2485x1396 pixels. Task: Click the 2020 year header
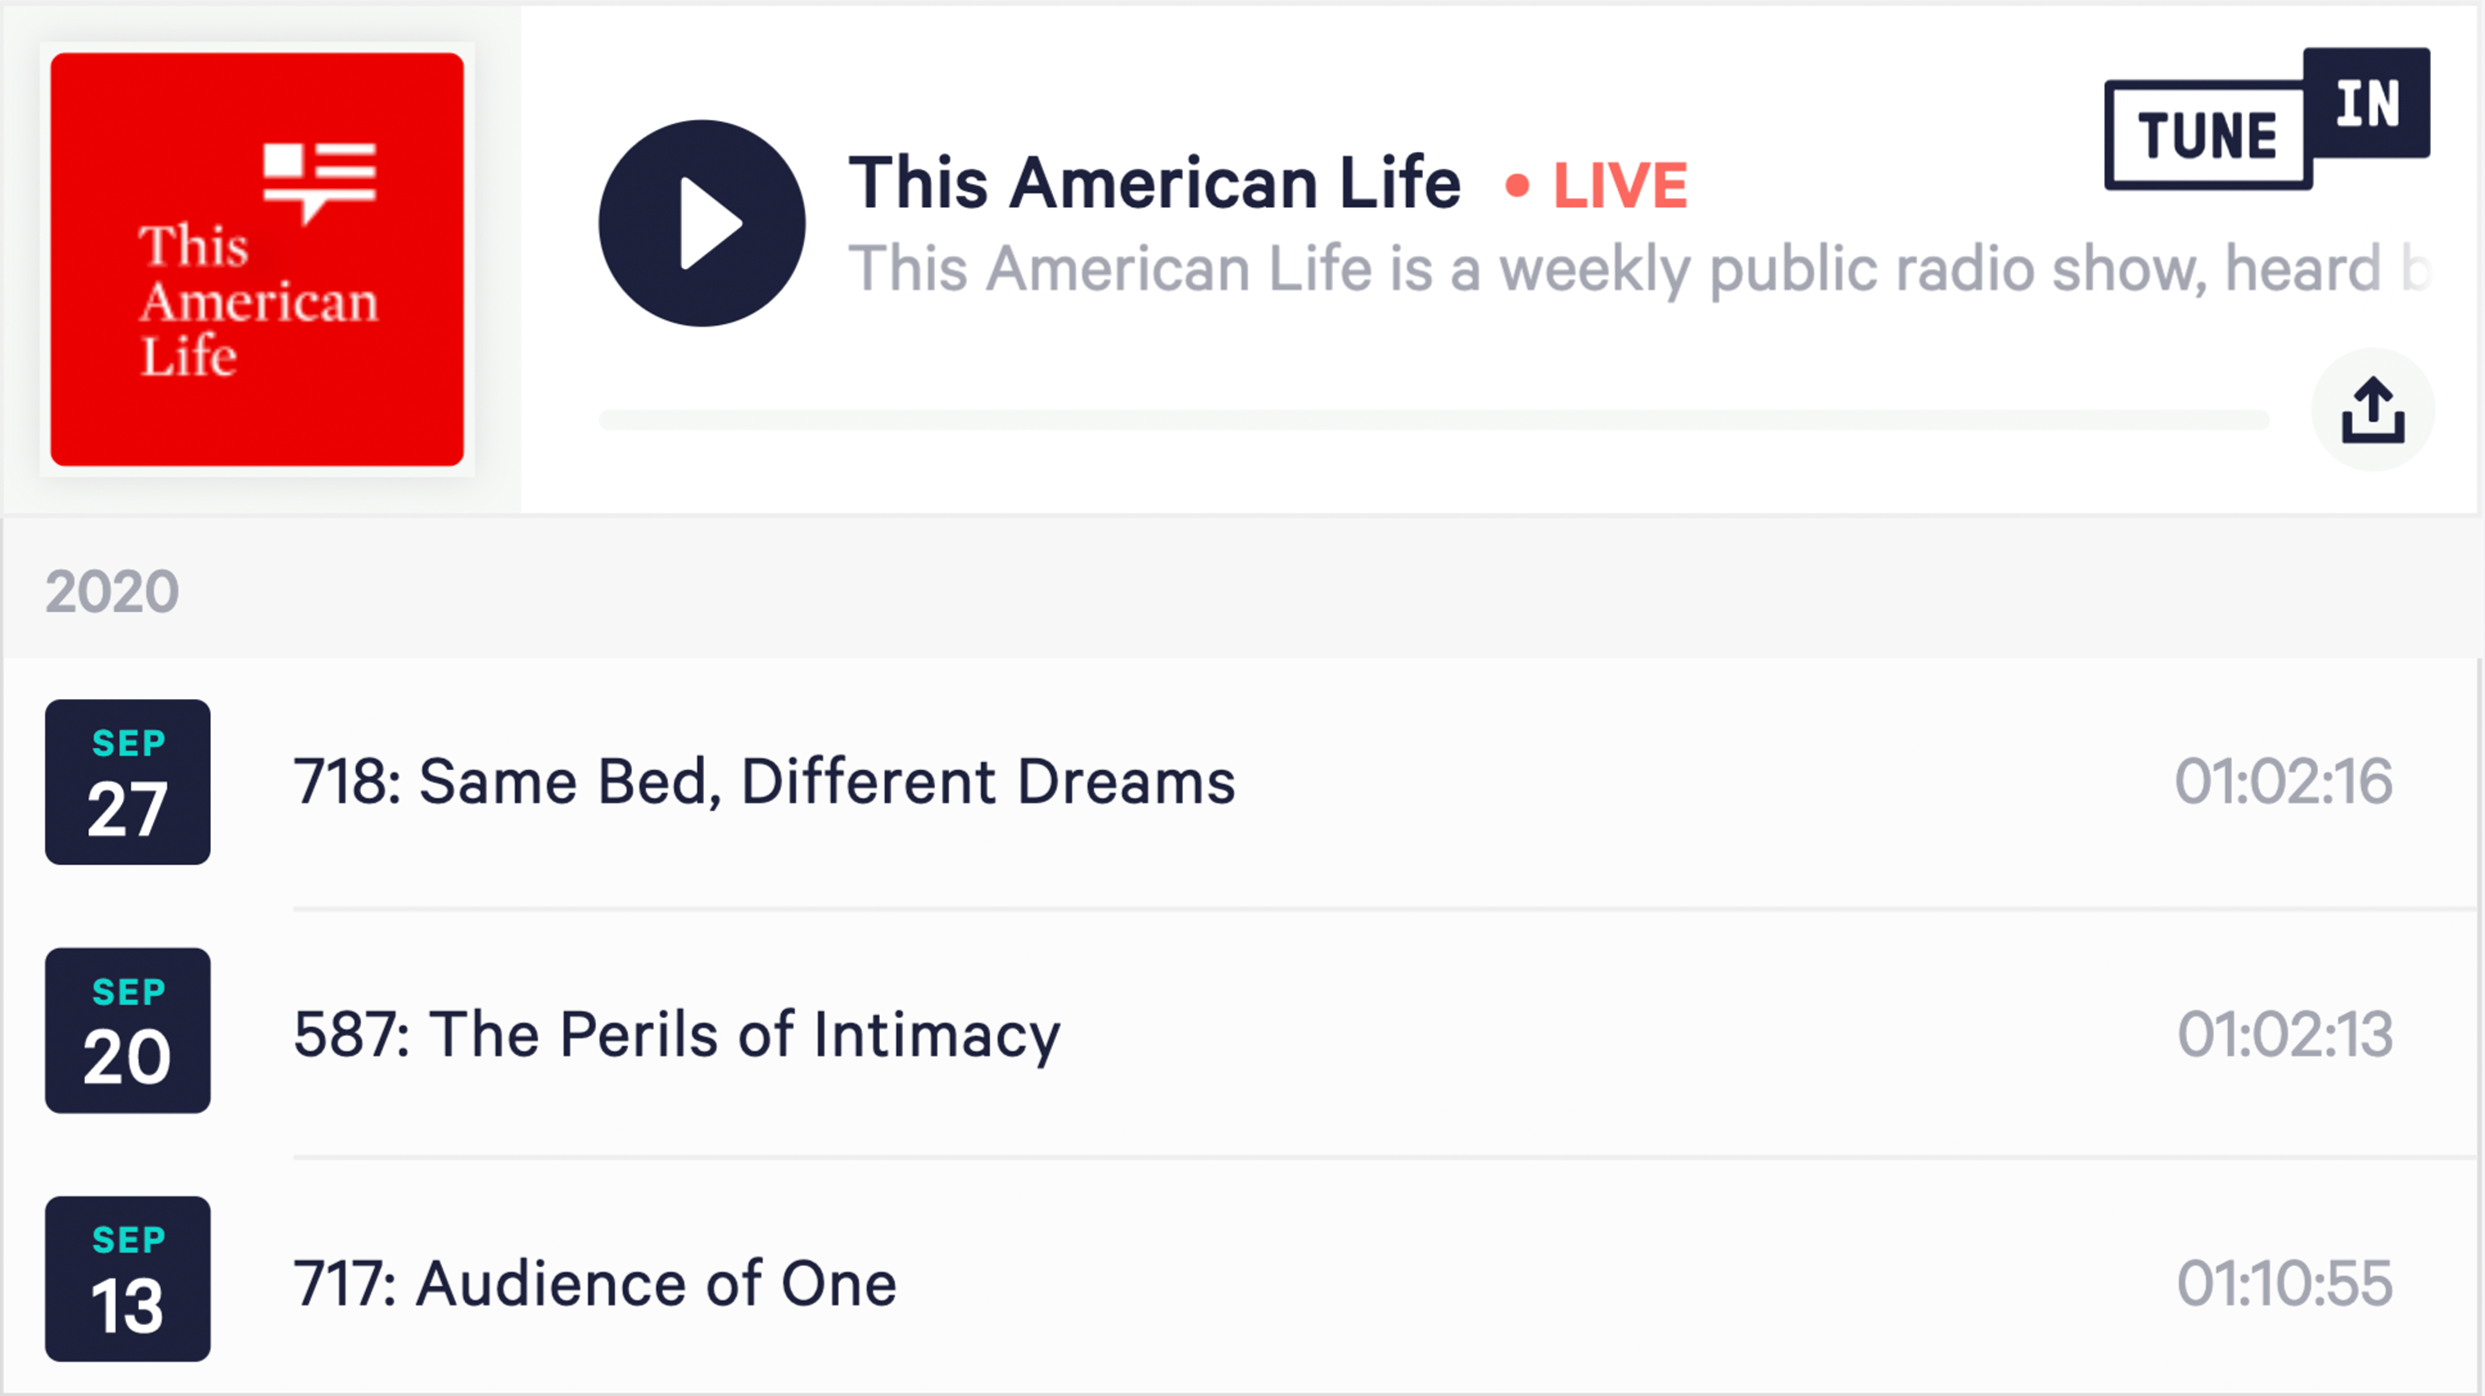[112, 592]
